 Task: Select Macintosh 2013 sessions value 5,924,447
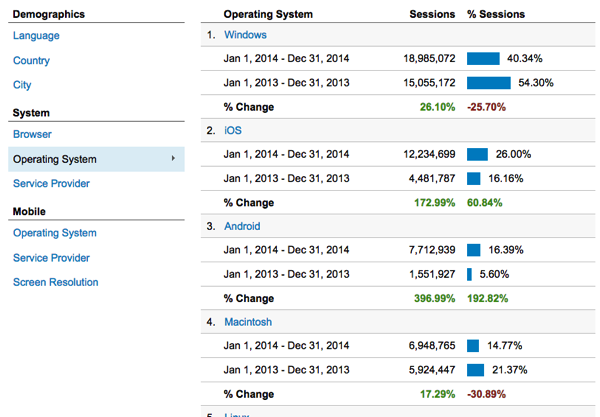coord(432,370)
